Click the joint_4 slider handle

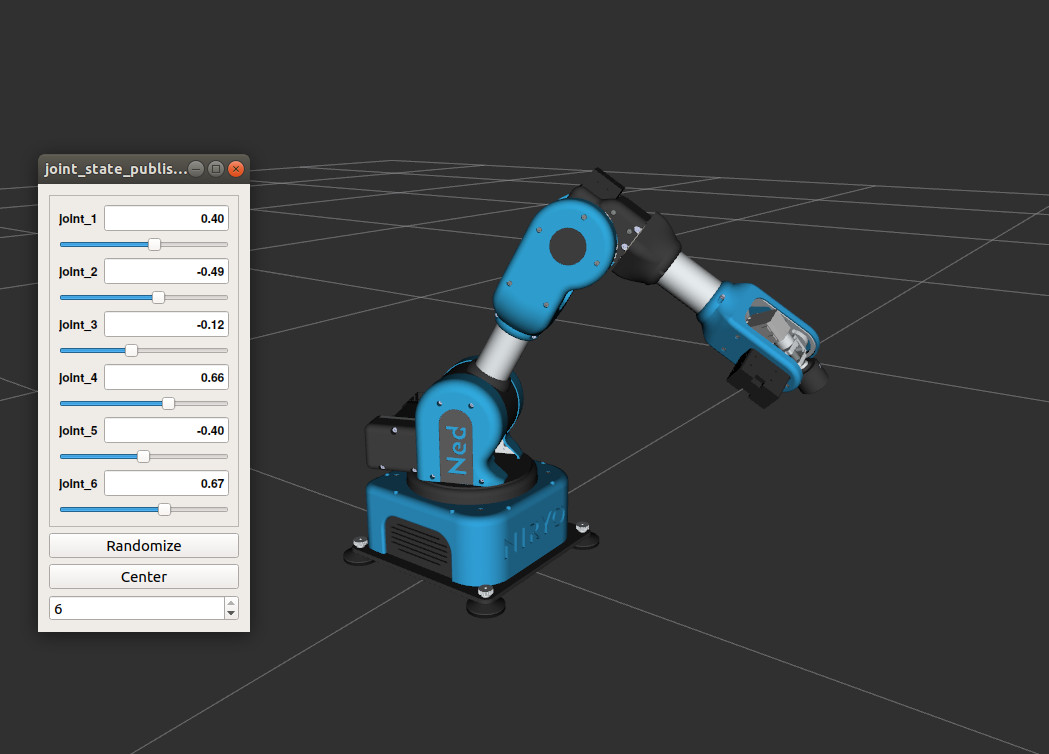[x=169, y=403]
